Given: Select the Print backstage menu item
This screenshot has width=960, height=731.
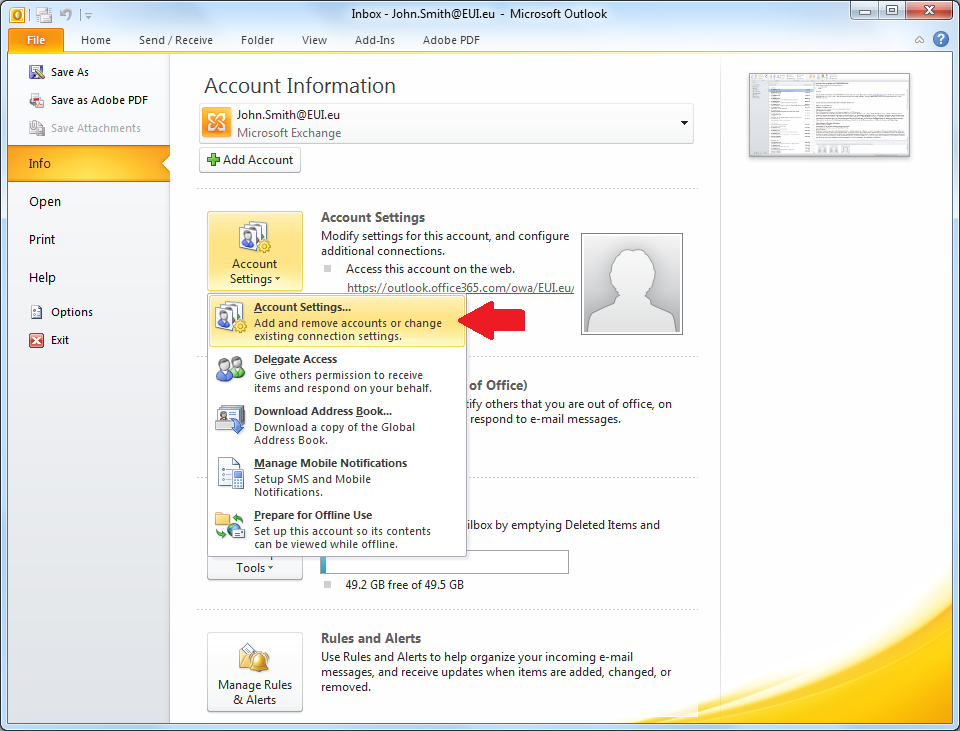Looking at the screenshot, I should (x=42, y=240).
